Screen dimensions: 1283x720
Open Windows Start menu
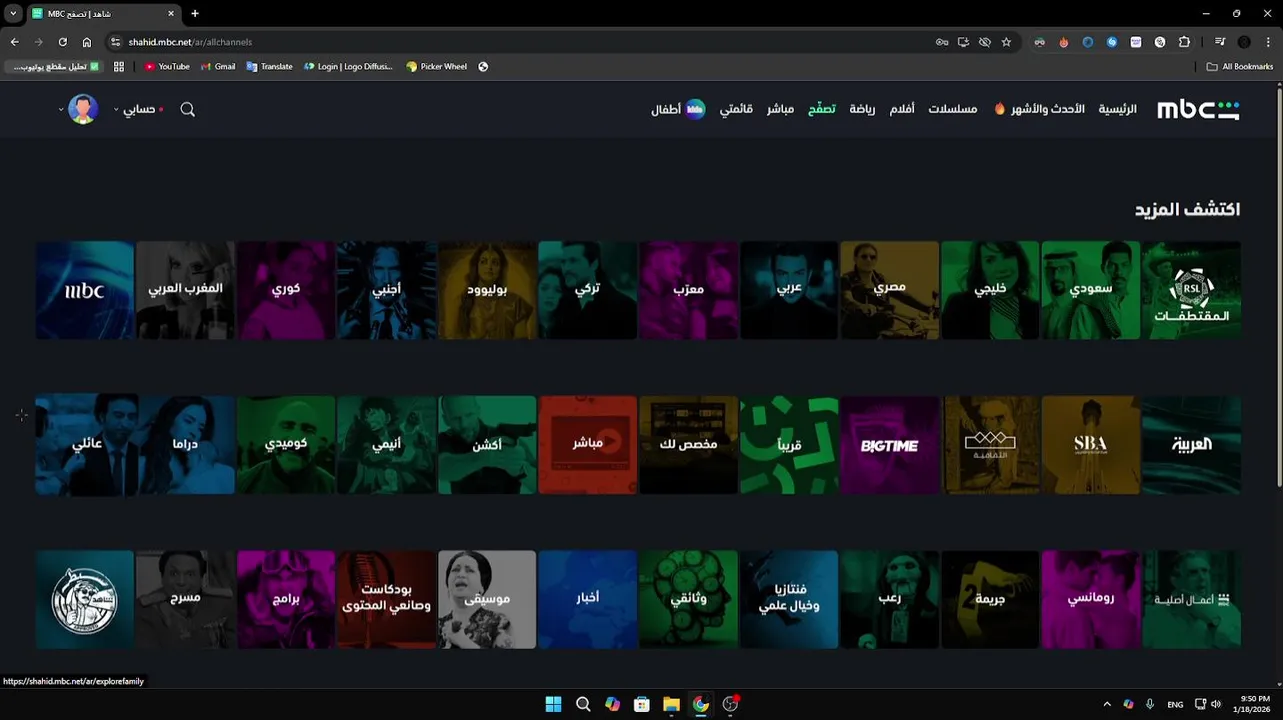[x=553, y=704]
